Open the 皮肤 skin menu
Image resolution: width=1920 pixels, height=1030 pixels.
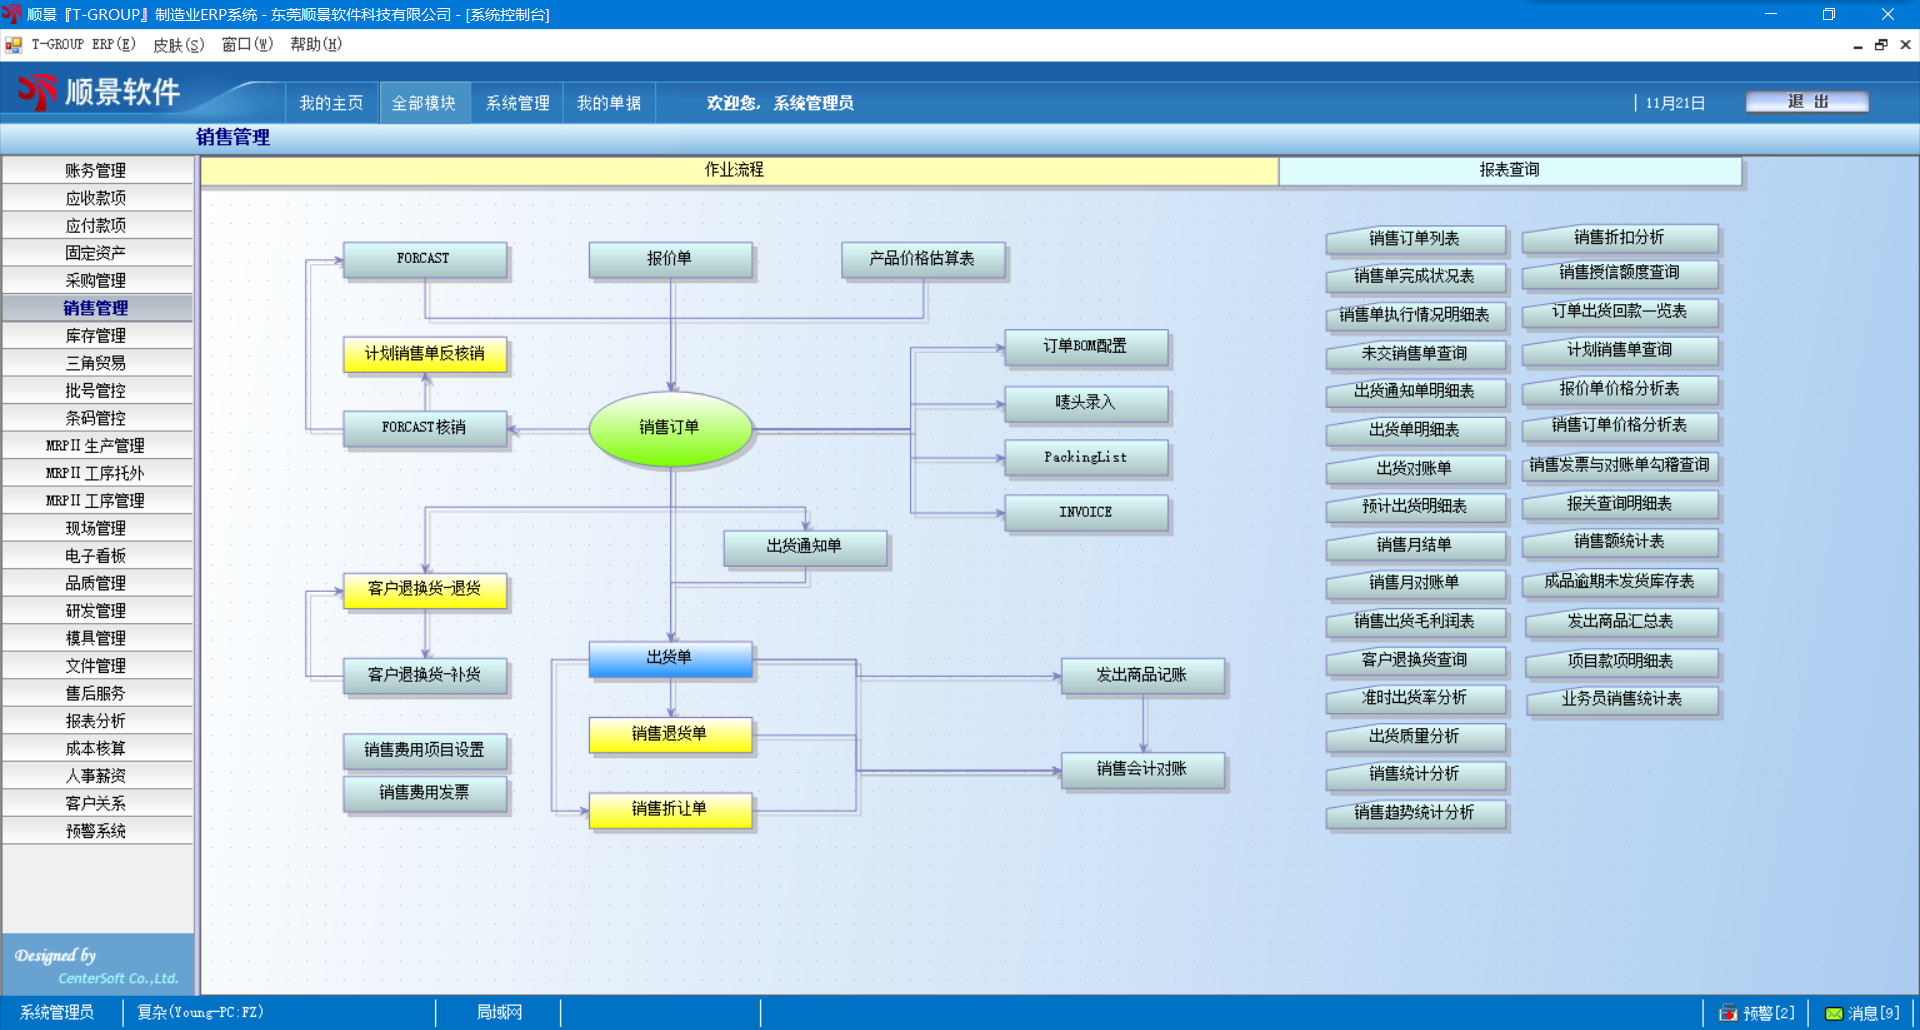tap(178, 45)
